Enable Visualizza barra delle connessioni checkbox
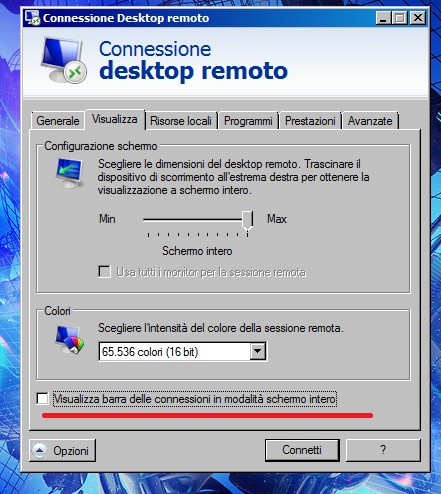This screenshot has height=494, width=441. point(42,398)
